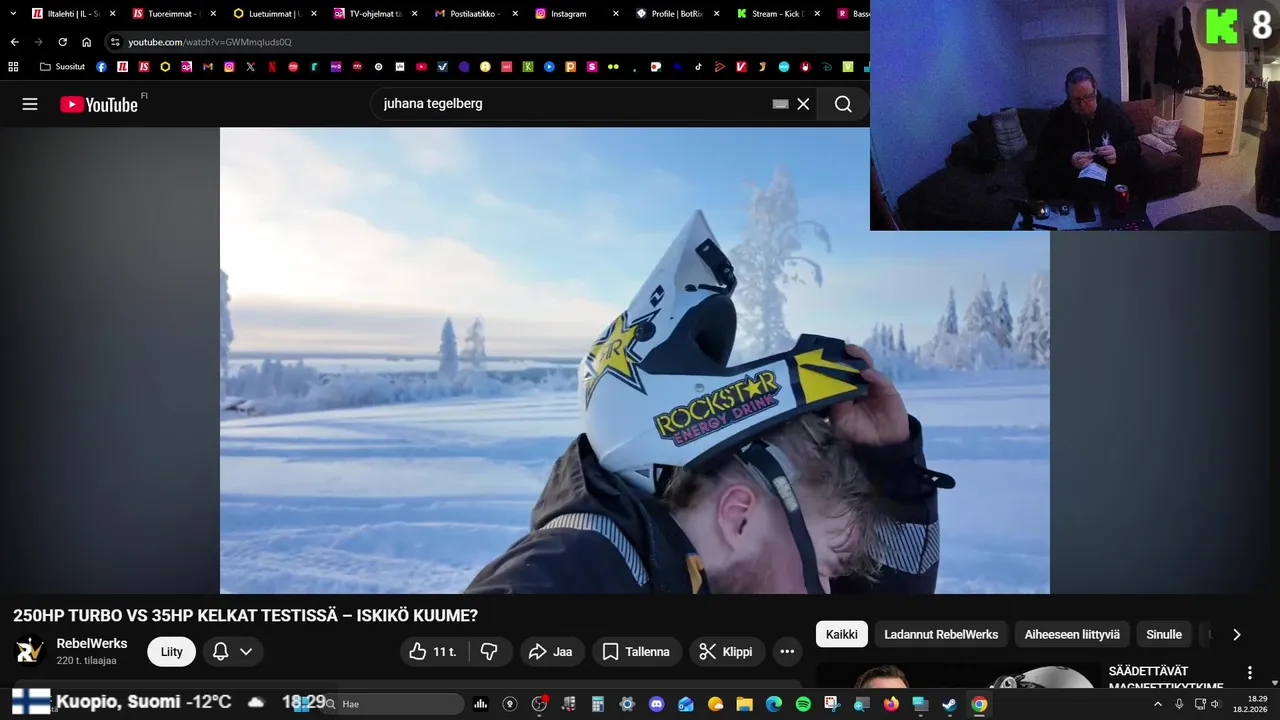Select the Ladannut RebelWerks chip
This screenshot has width=1280, height=720.
941,634
